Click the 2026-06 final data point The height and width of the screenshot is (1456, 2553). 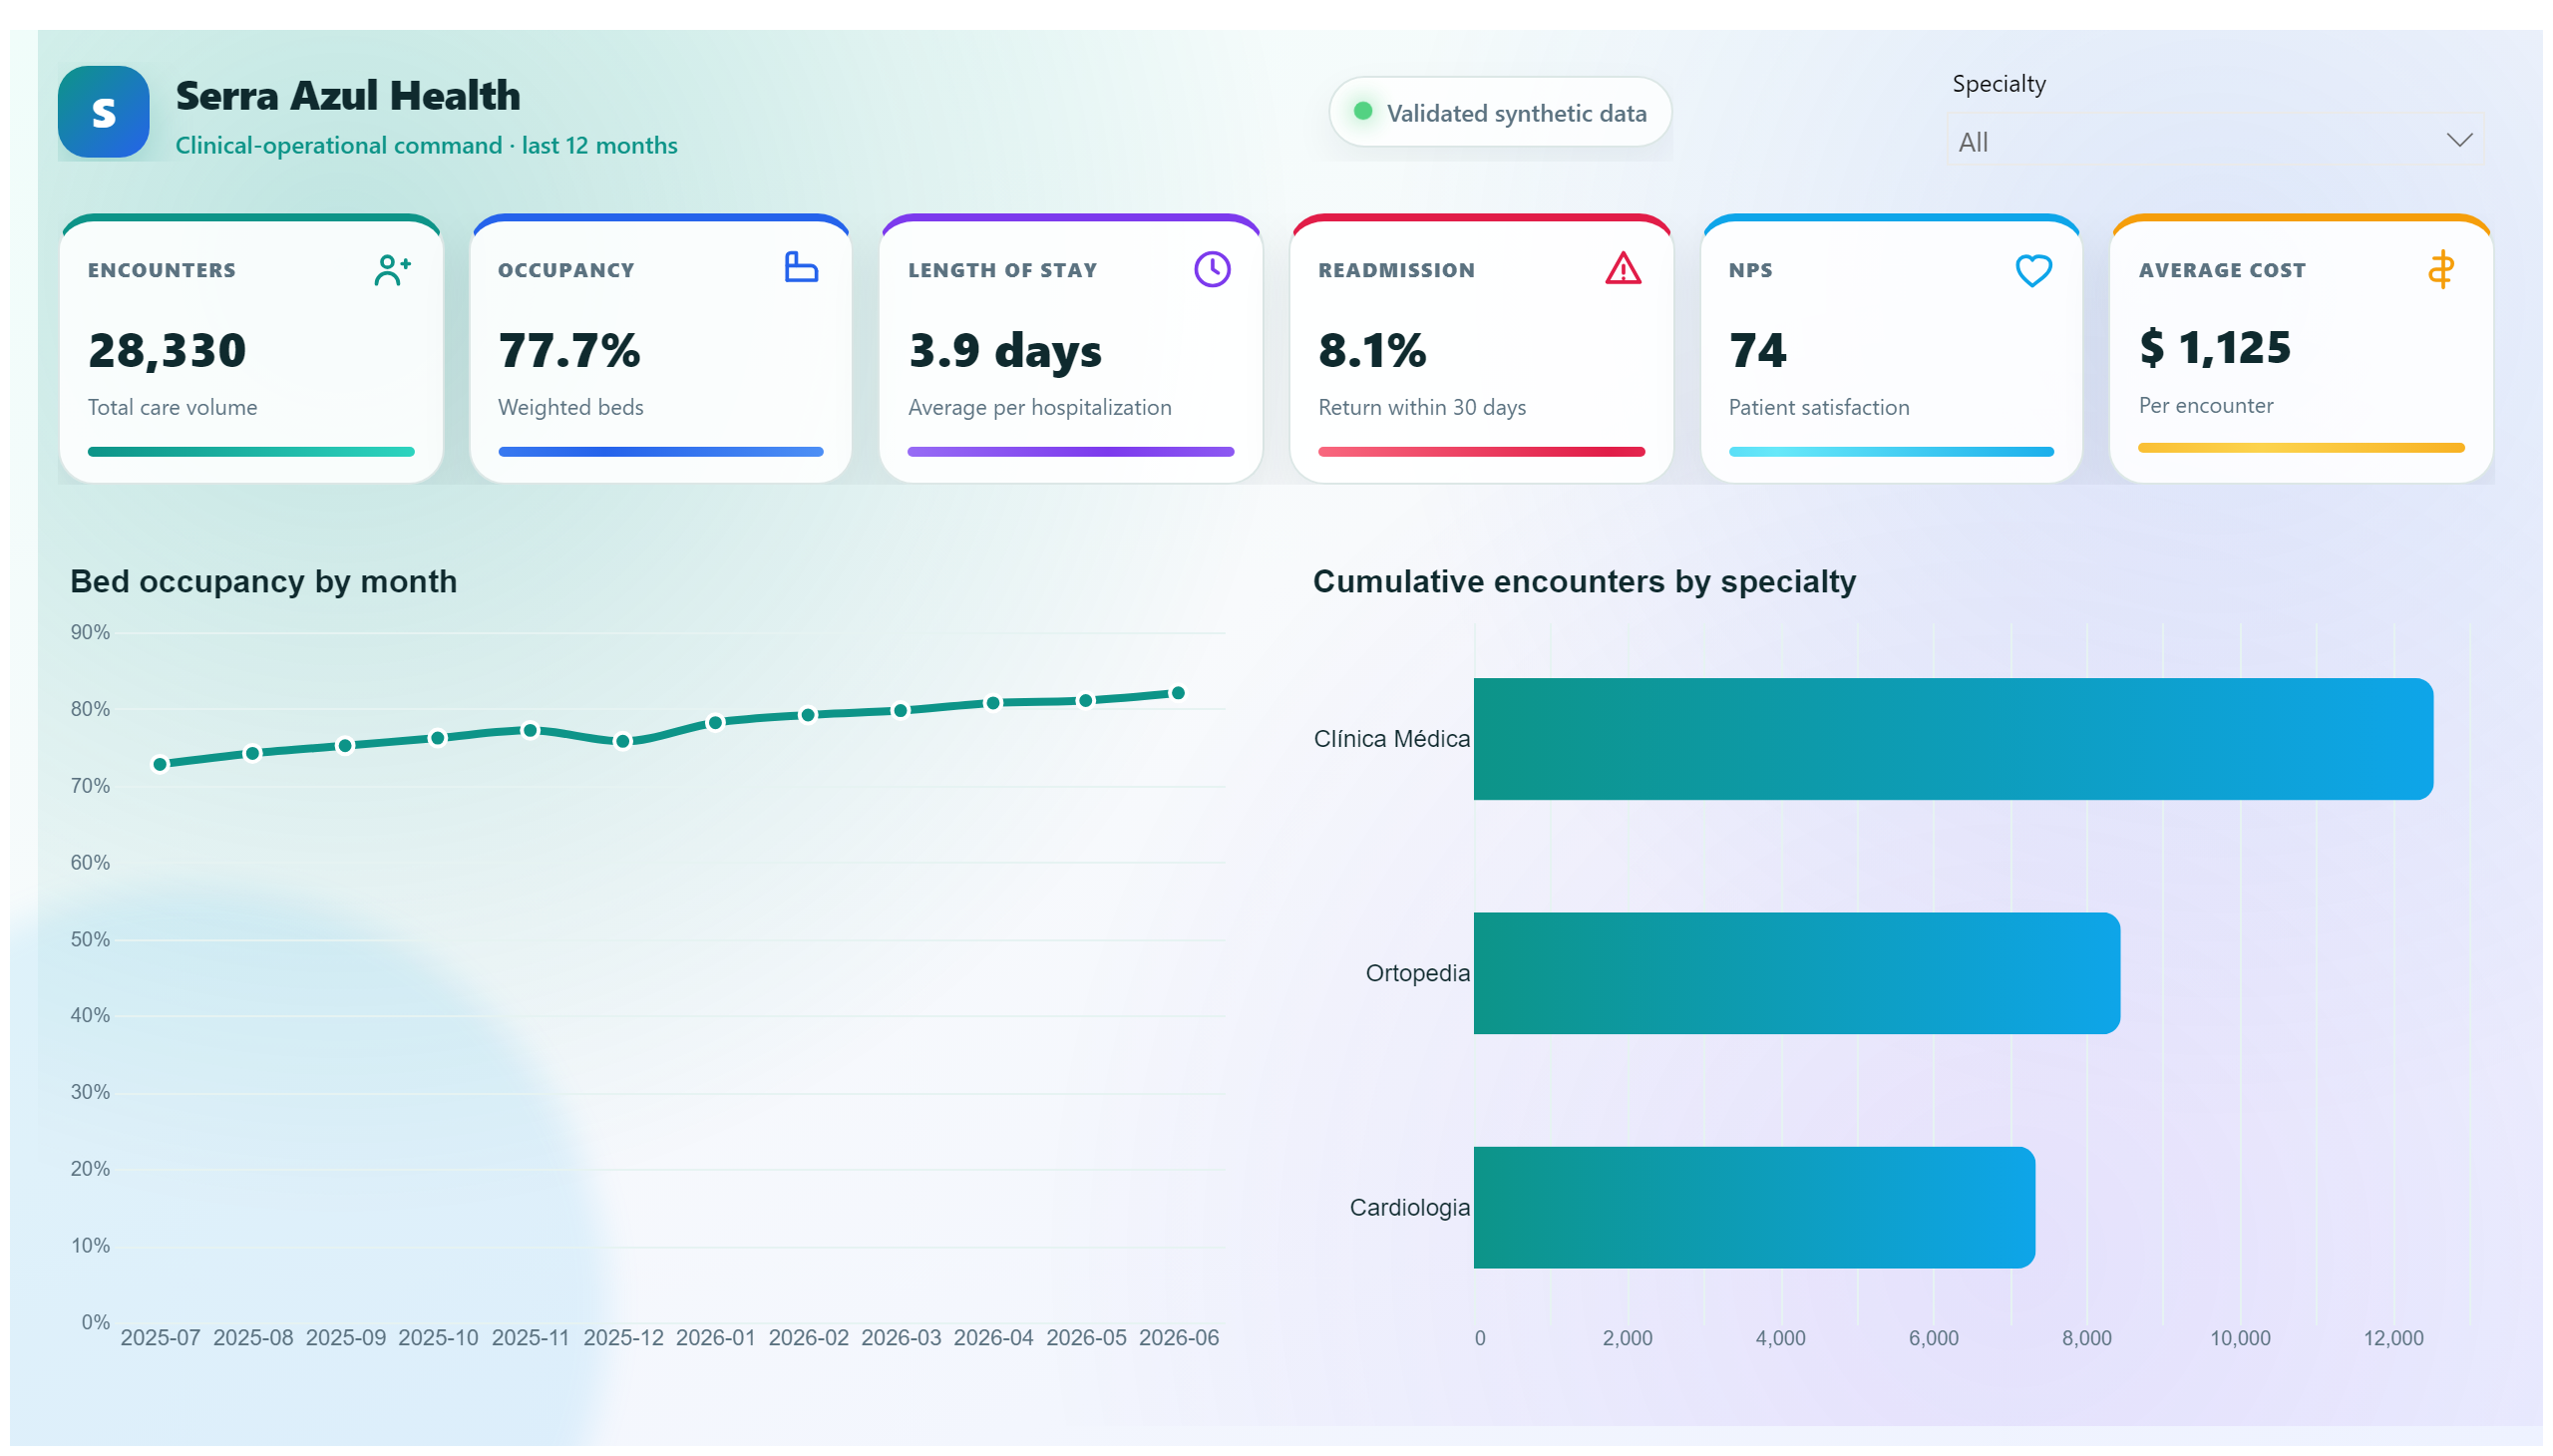[x=1178, y=692]
